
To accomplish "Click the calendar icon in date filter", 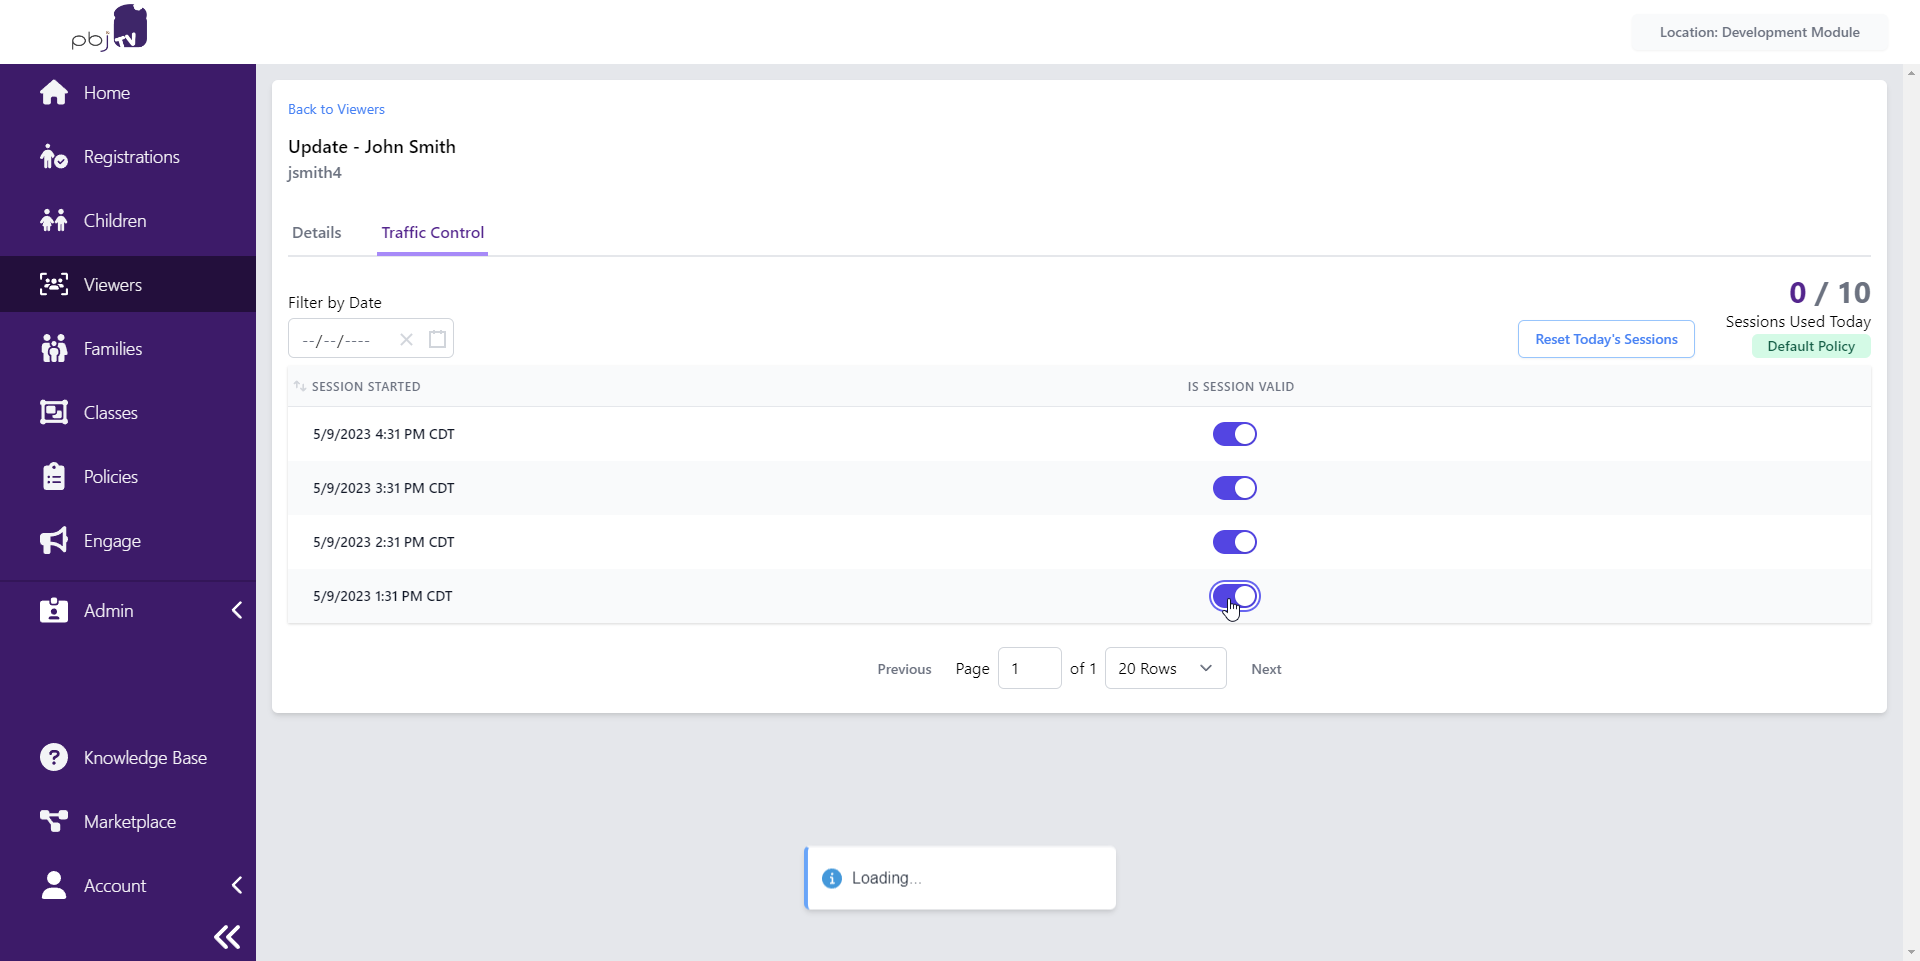I will pos(437,339).
